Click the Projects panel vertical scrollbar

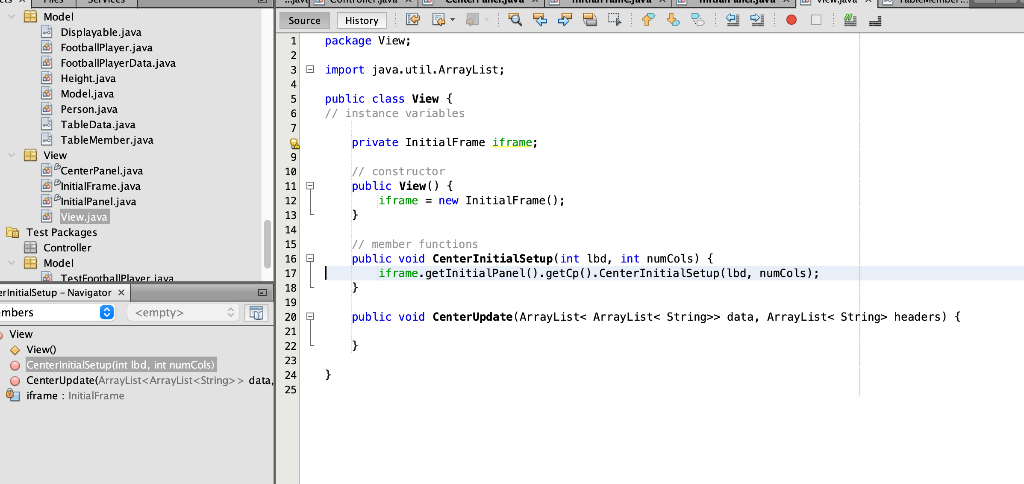coord(267,243)
